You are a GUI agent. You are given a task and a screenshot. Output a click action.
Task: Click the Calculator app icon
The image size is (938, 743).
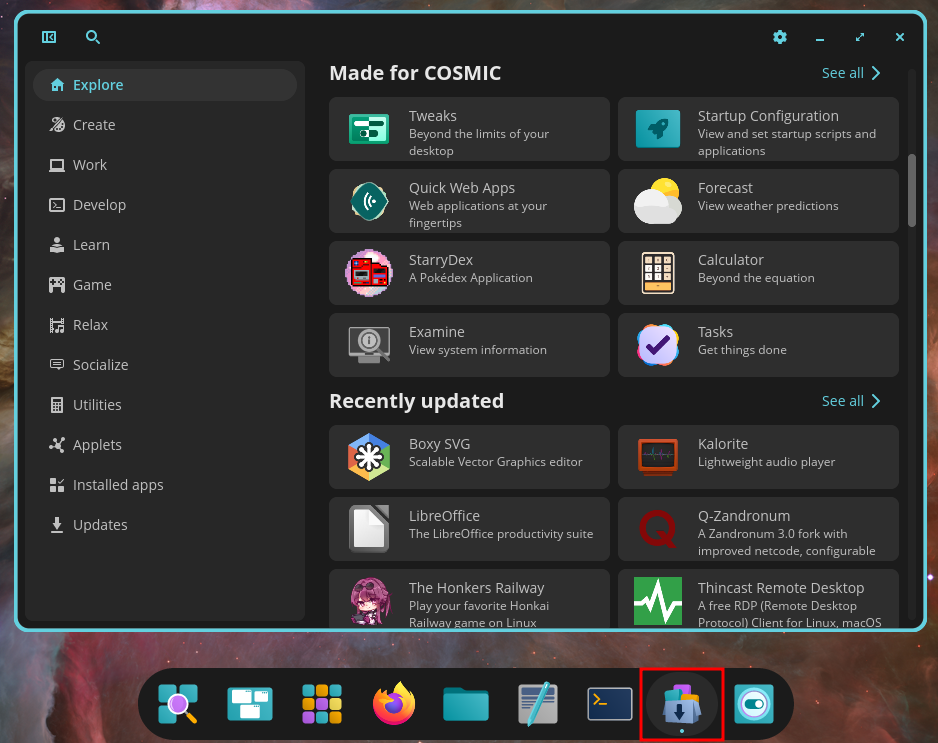click(657, 272)
